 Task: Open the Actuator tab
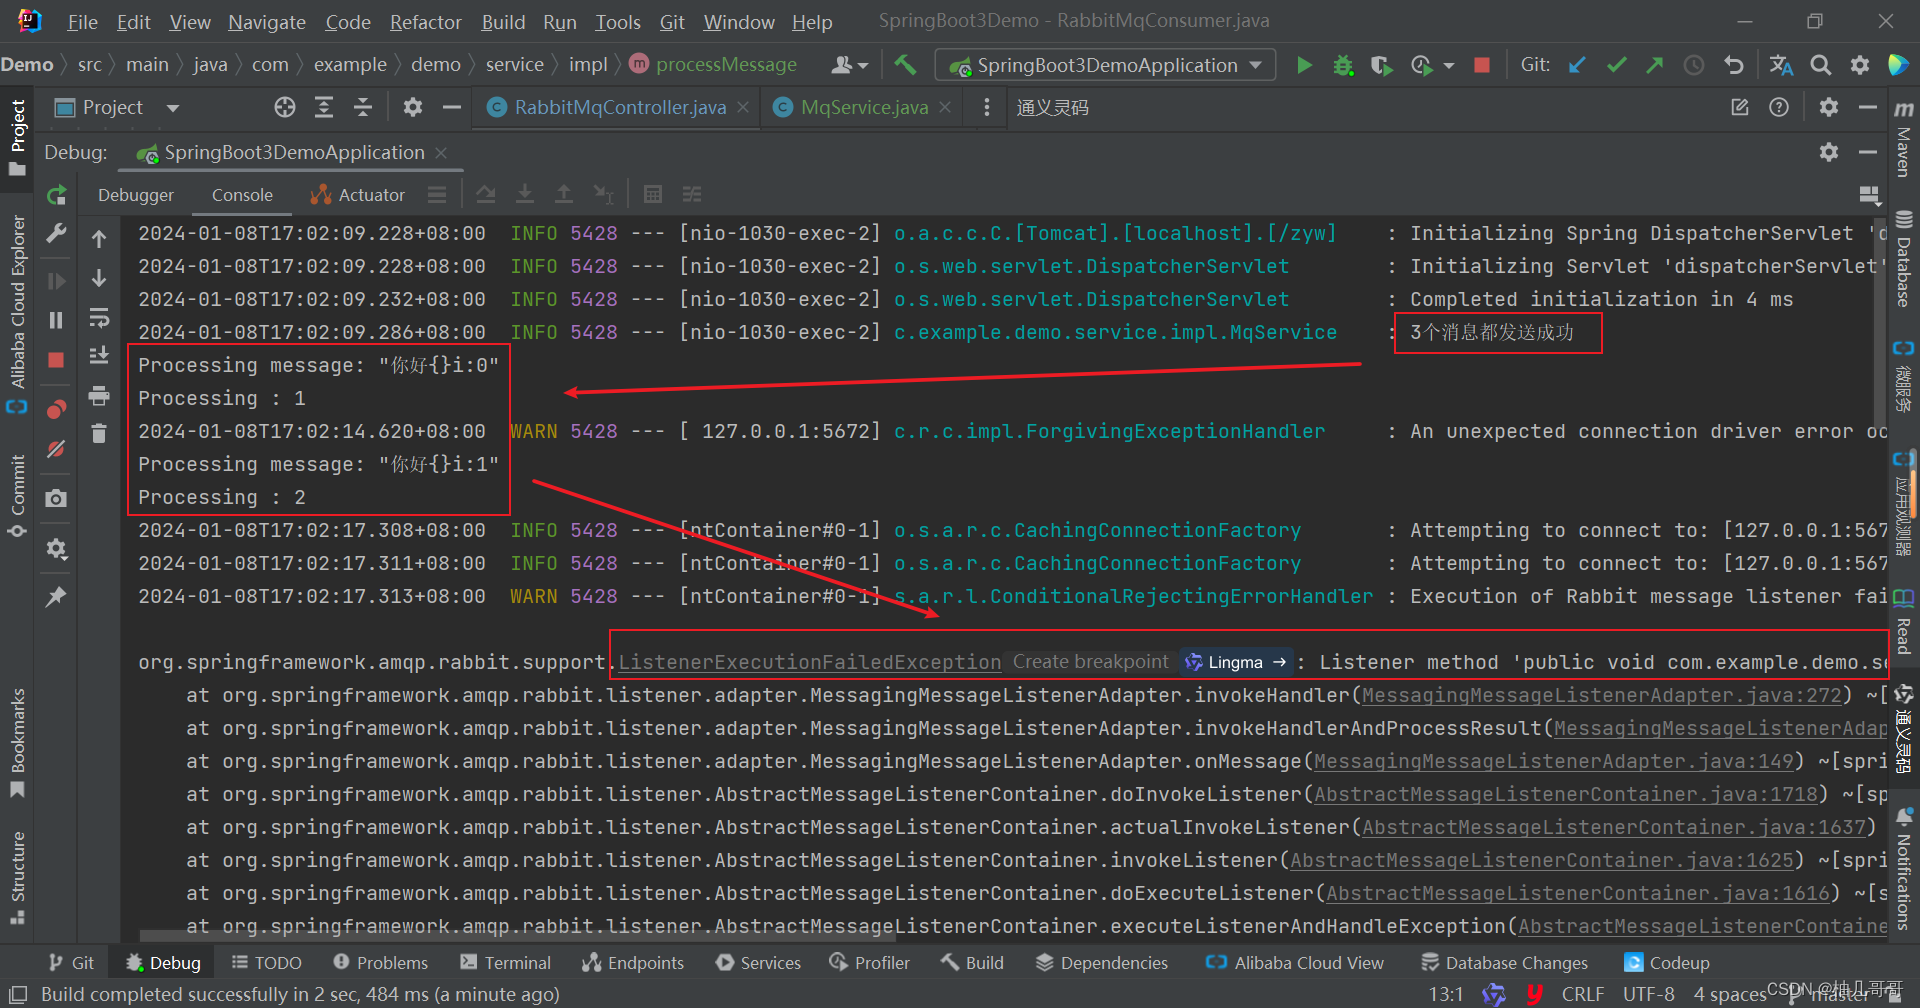point(357,195)
